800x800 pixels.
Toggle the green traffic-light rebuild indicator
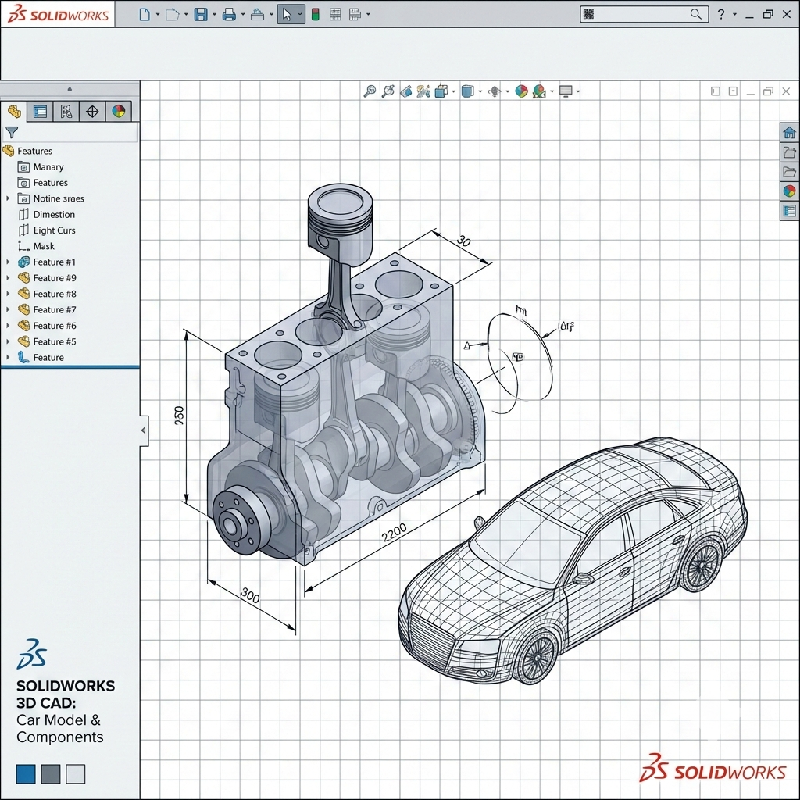314,13
